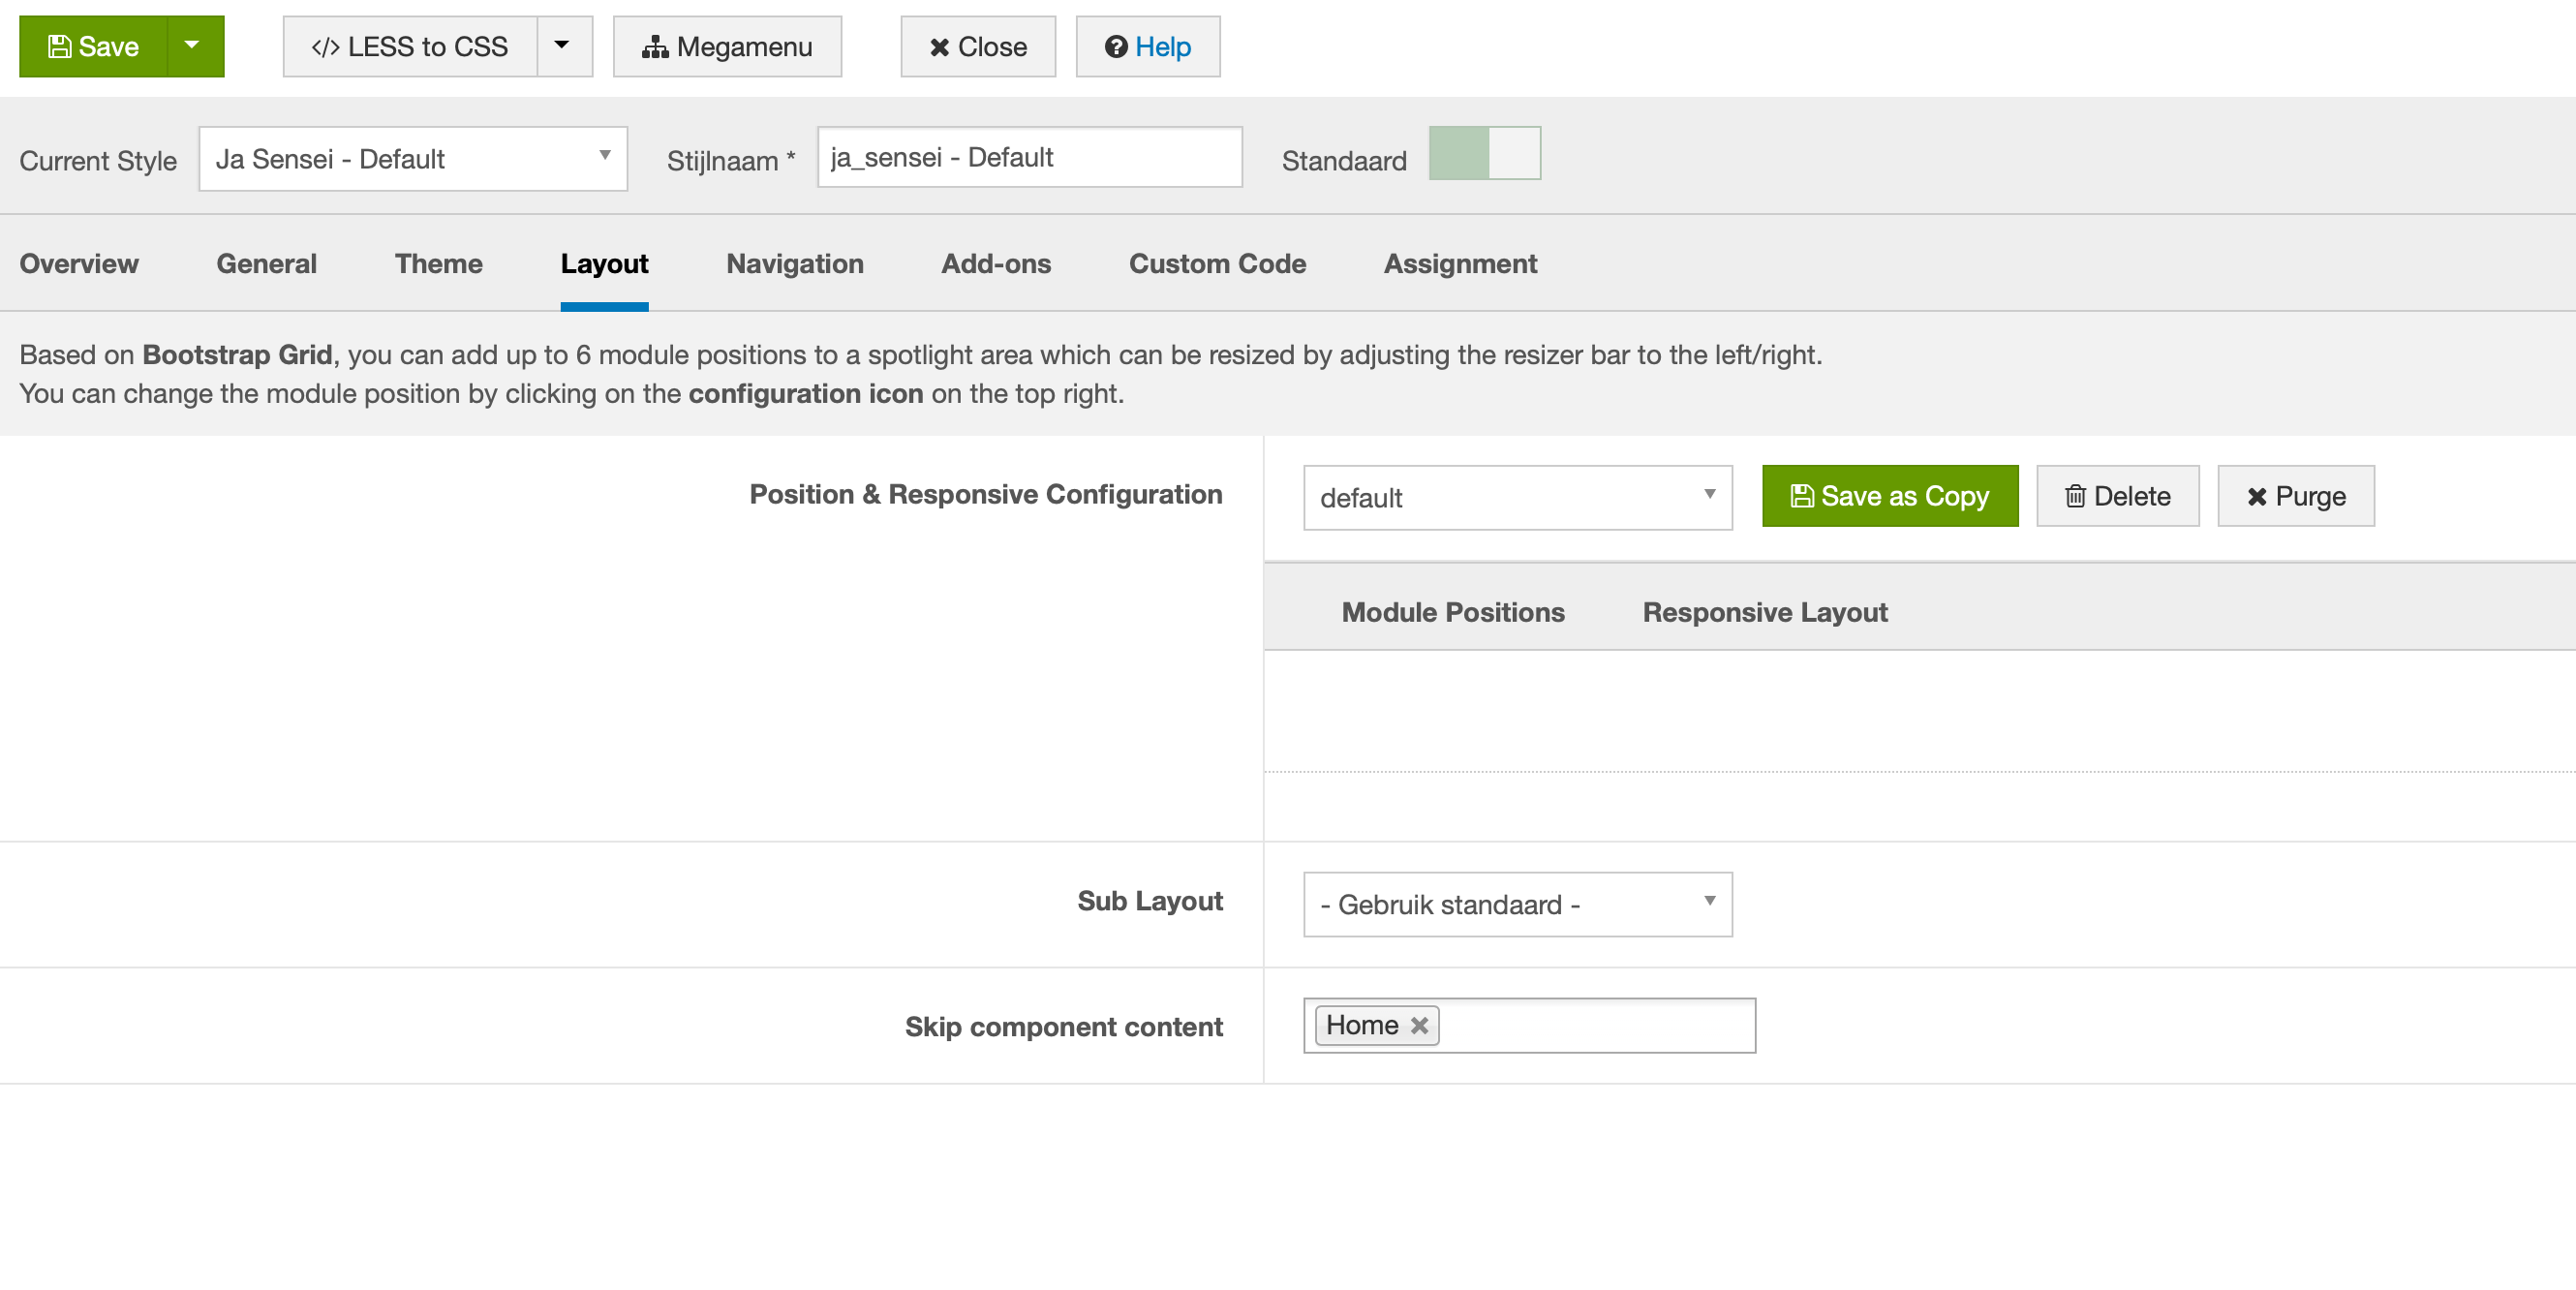This screenshot has width=2576, height=1290.
Task: Open the Current Style dropdown
Action: [412, 159]
